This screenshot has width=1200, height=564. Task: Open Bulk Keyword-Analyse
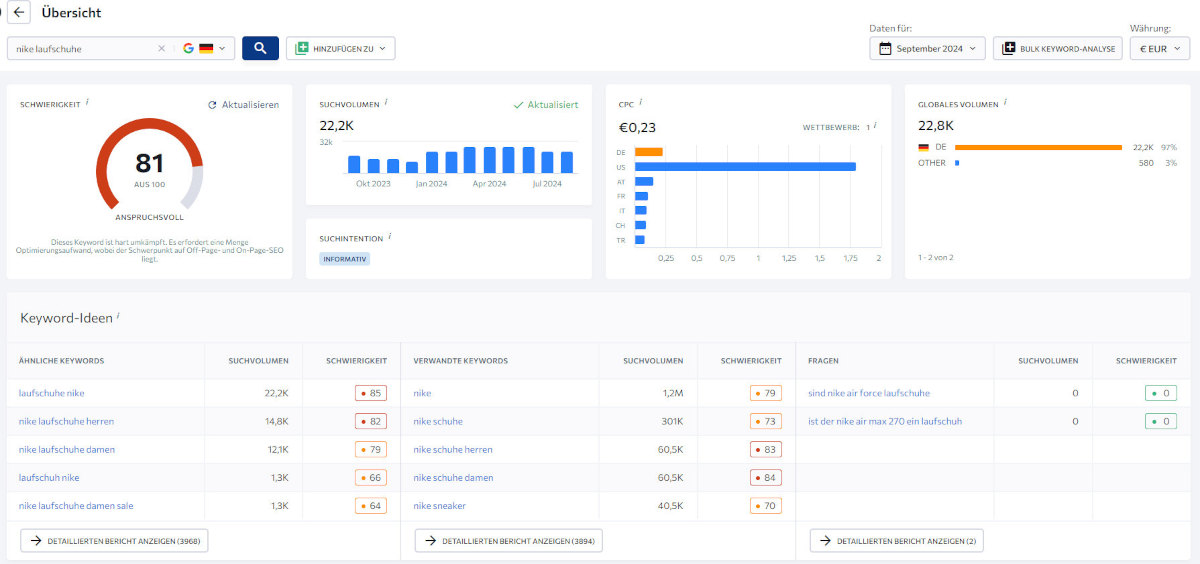point(1057,48)
